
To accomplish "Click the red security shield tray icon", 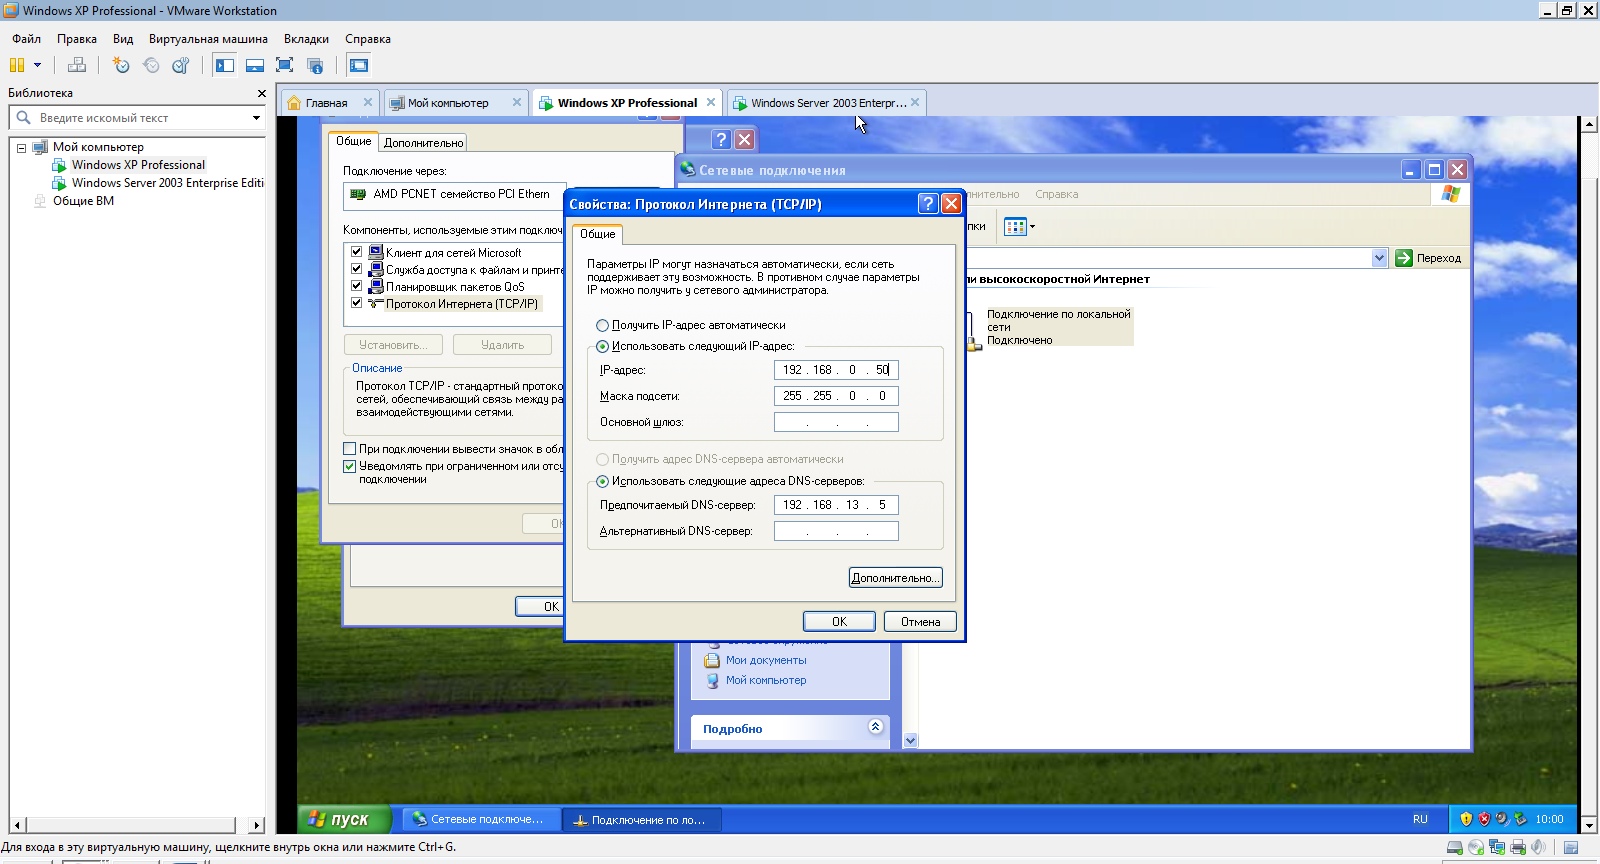I will [1485, 819].
